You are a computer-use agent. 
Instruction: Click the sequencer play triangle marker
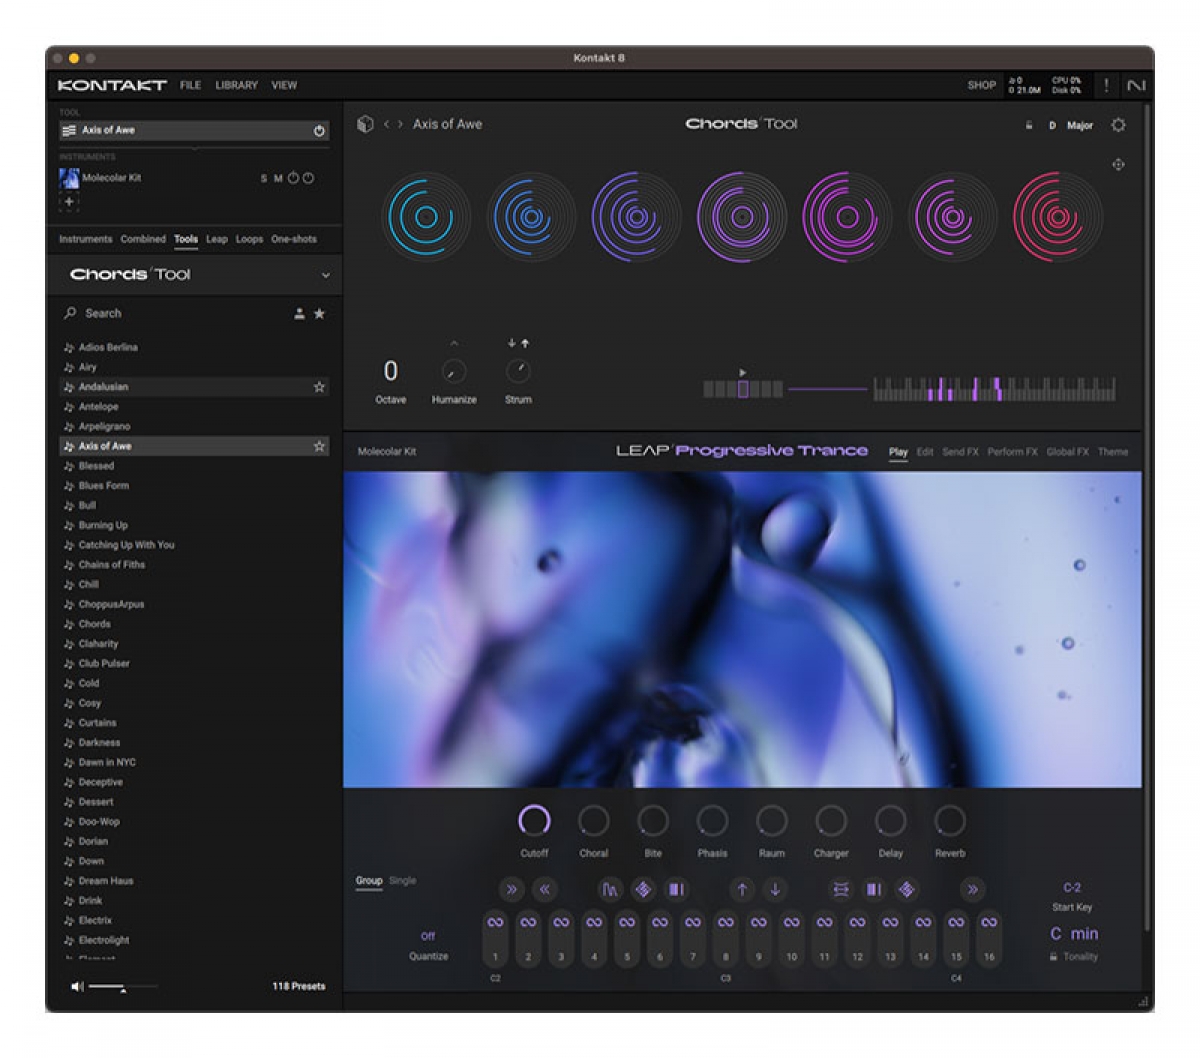[743, 372]
